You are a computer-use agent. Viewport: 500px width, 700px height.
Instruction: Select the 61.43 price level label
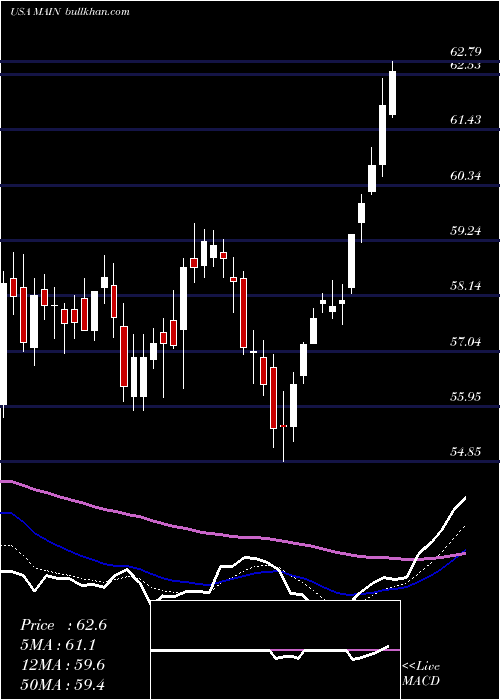[466, 120]
